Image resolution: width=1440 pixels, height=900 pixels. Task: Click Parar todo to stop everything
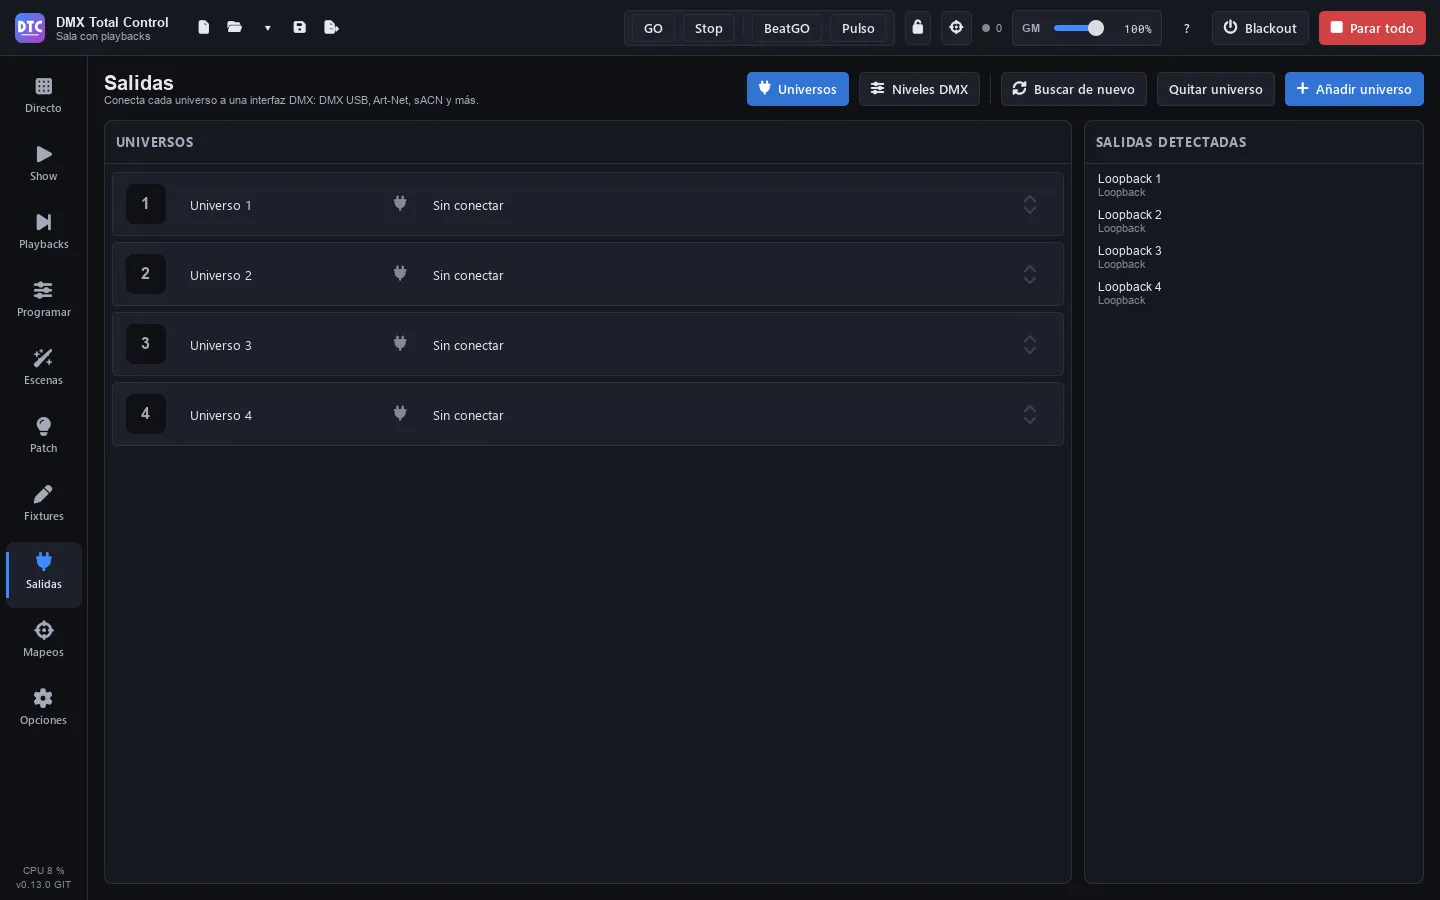(1372, 28)
